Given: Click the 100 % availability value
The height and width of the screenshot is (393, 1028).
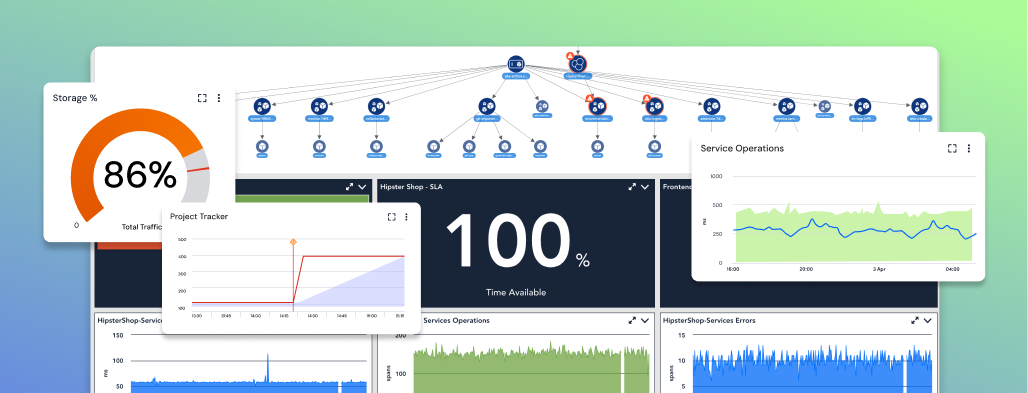Looking at the screenshot, I should [x=518, y=242].
